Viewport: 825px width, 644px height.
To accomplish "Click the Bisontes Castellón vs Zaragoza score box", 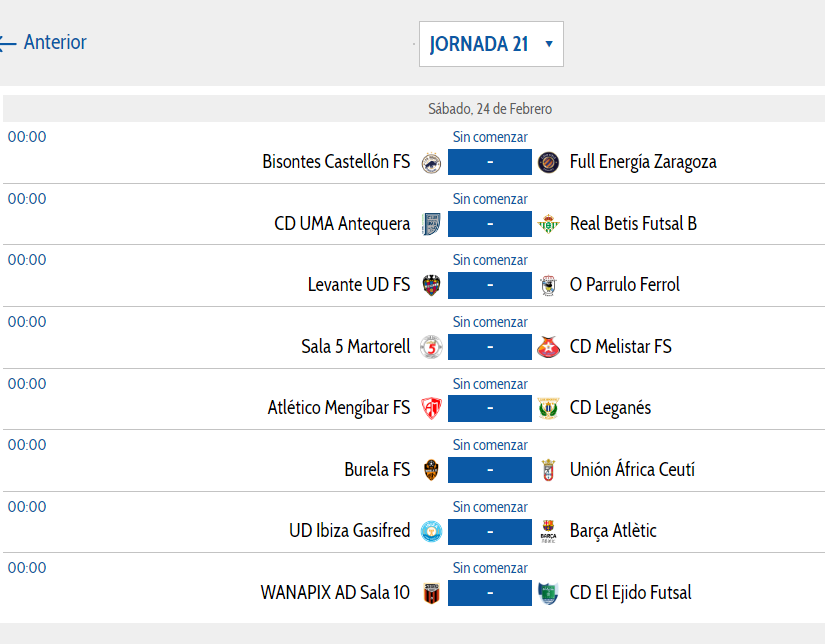I will [490, 162].
